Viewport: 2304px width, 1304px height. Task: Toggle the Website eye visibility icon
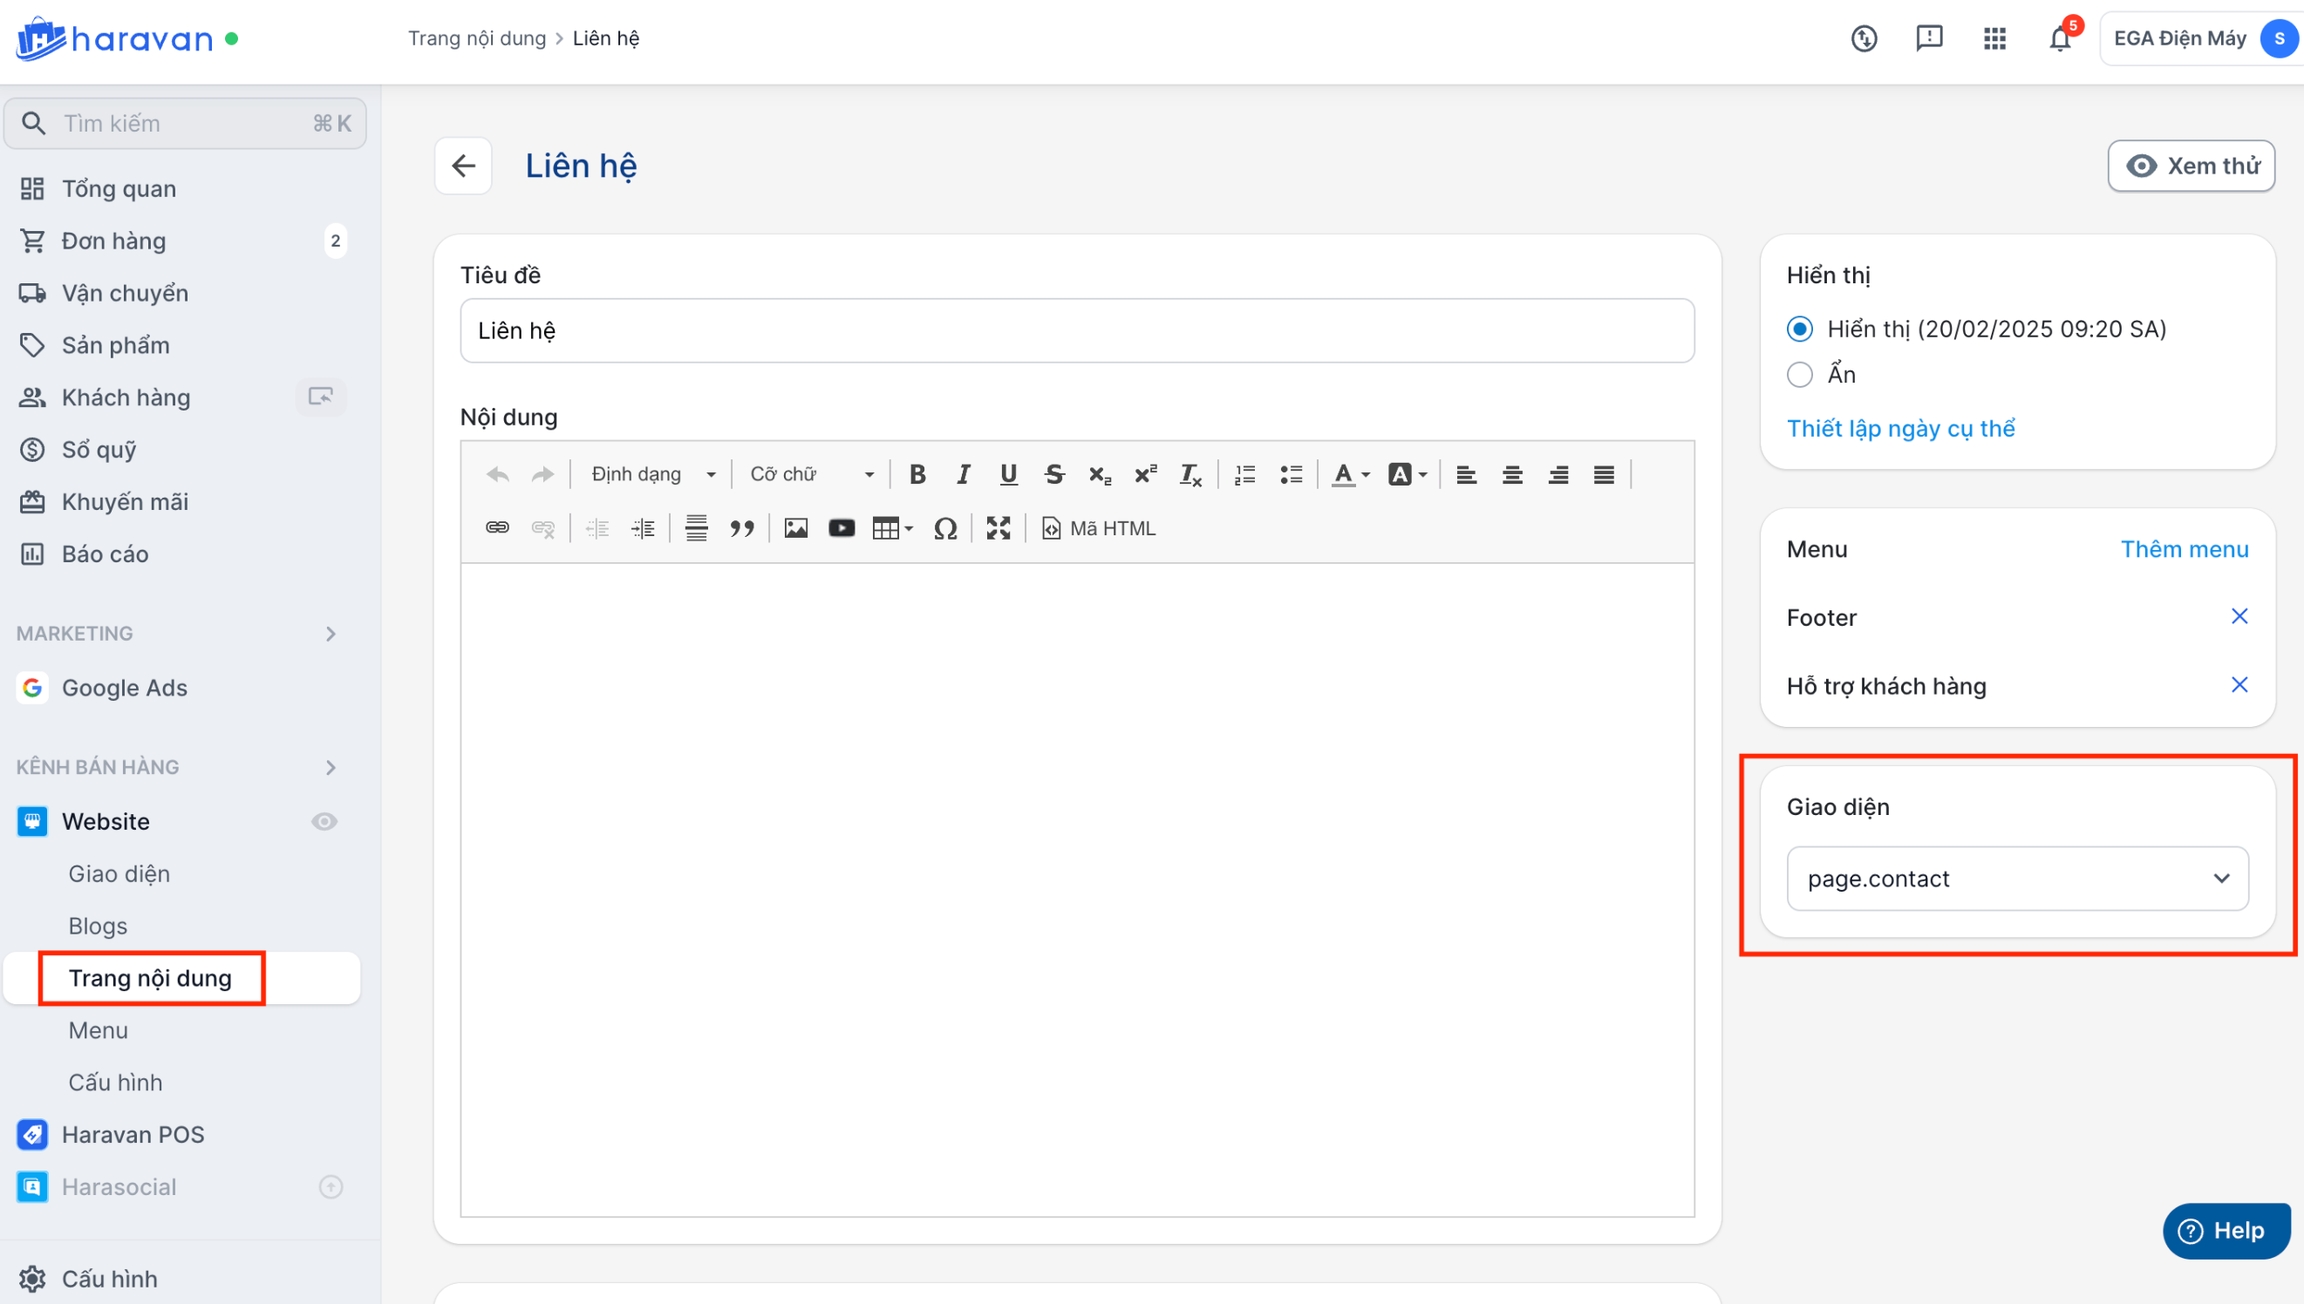click(324, 821)
